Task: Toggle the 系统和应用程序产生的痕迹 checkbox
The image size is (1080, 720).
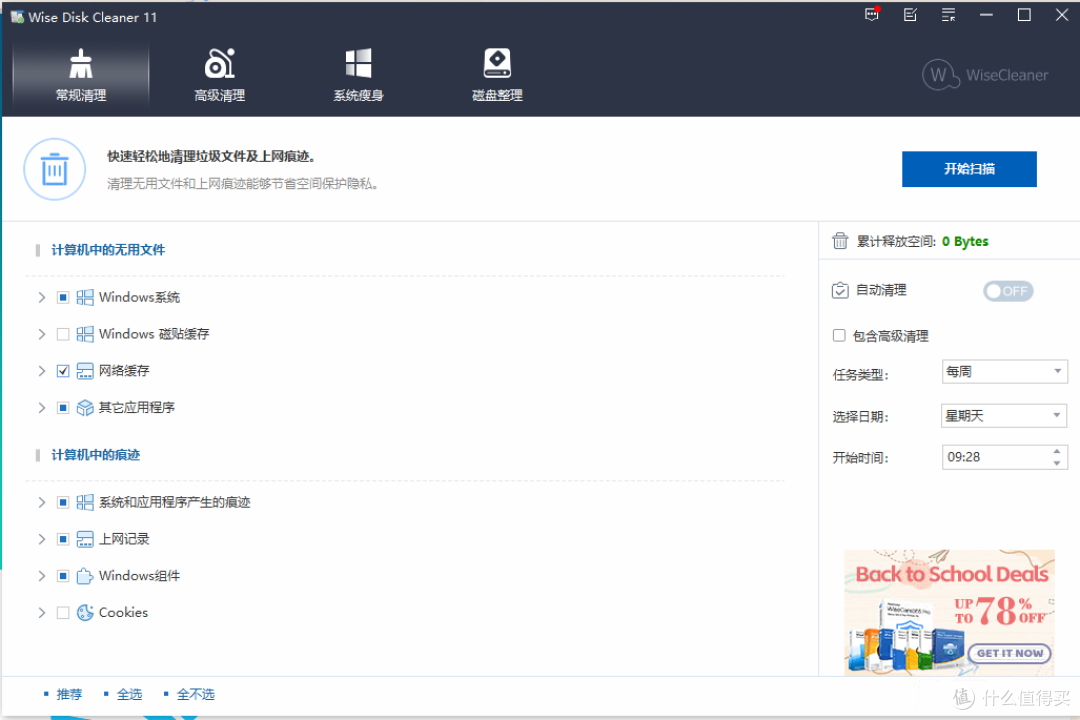Action: click(63, 502)
